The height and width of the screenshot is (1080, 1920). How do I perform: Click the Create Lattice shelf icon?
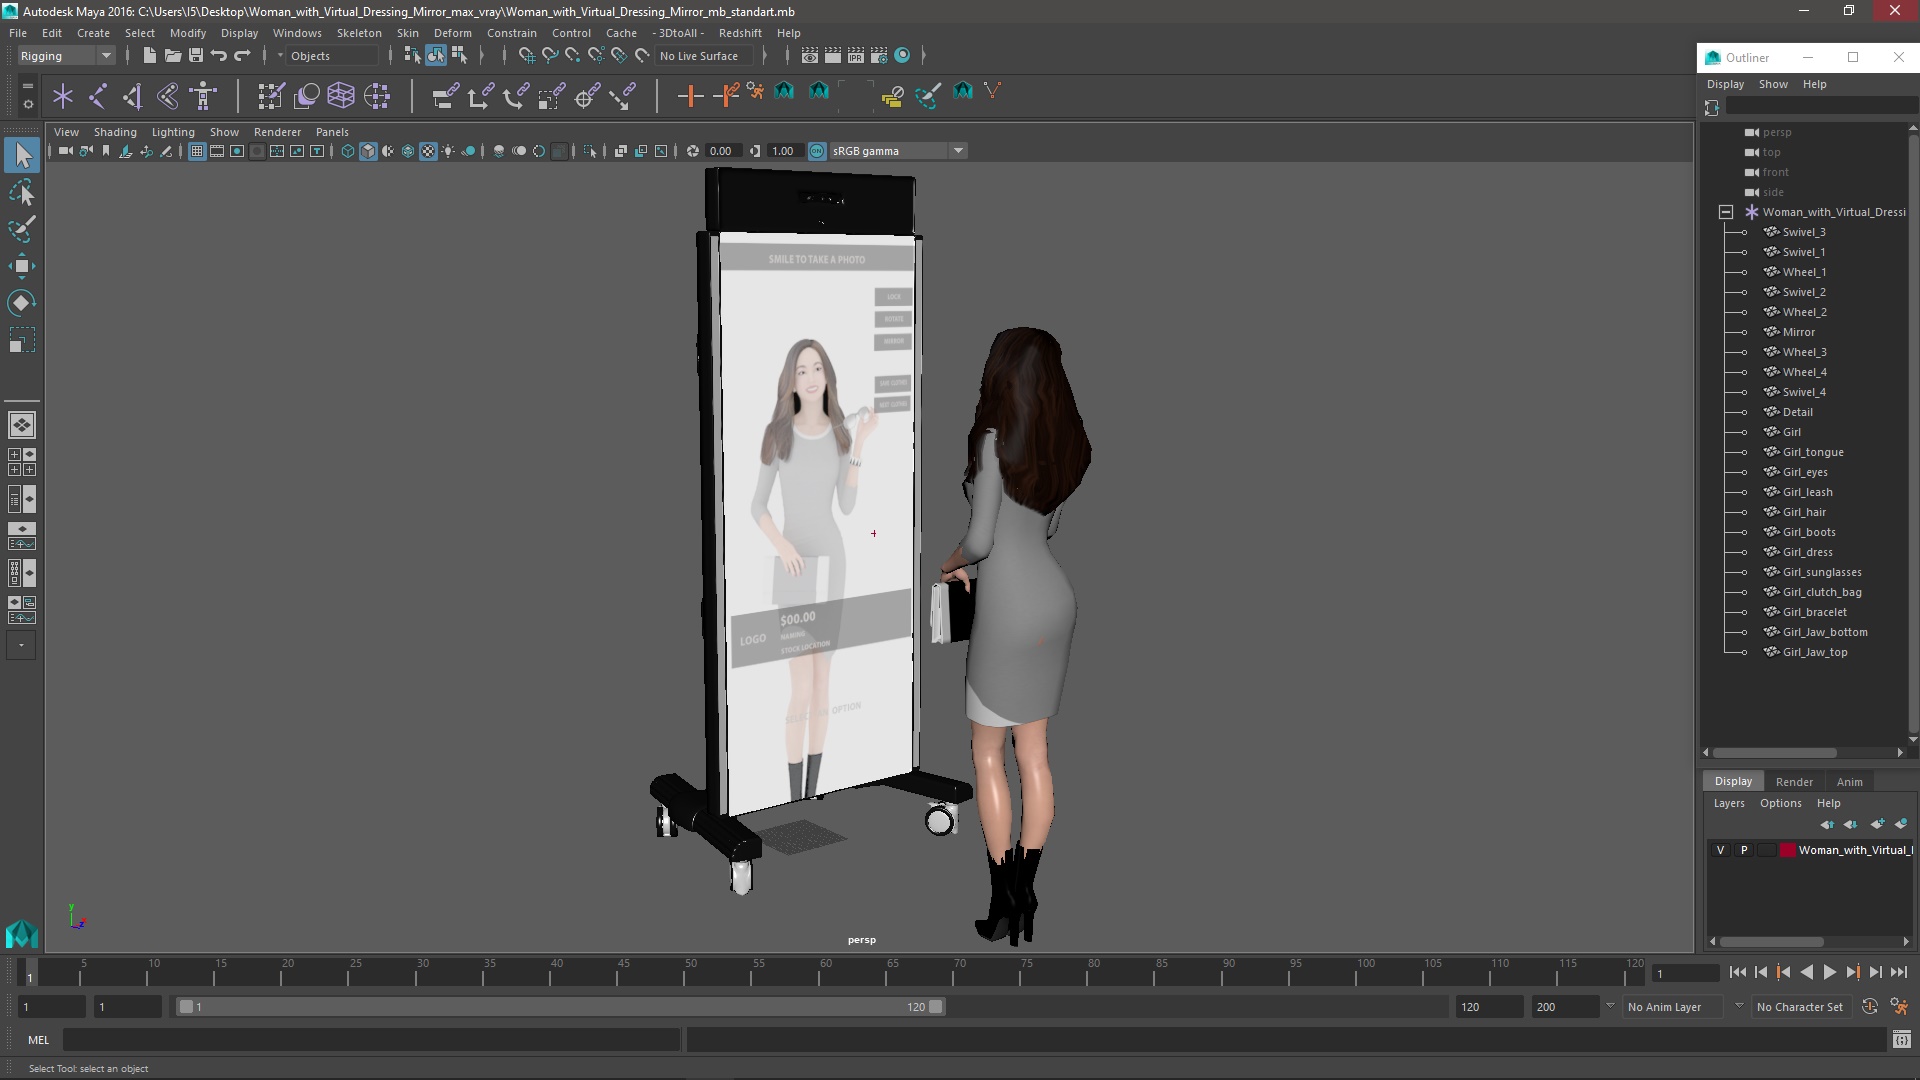[341, 96]
